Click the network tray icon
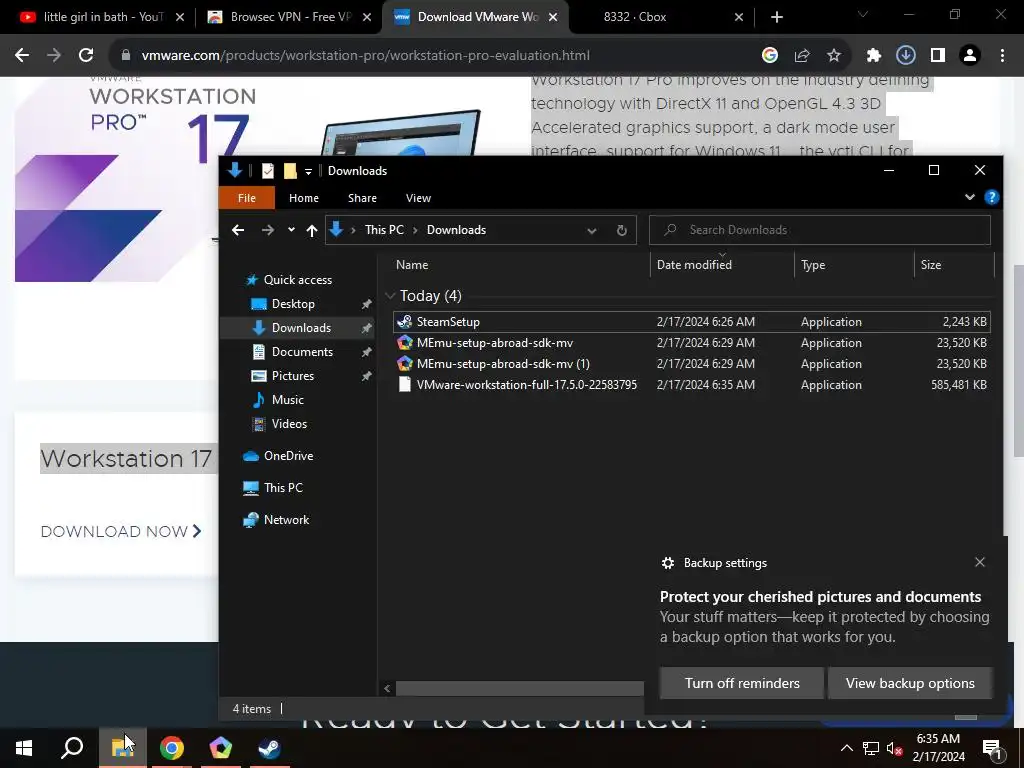 tap(870, 748)
